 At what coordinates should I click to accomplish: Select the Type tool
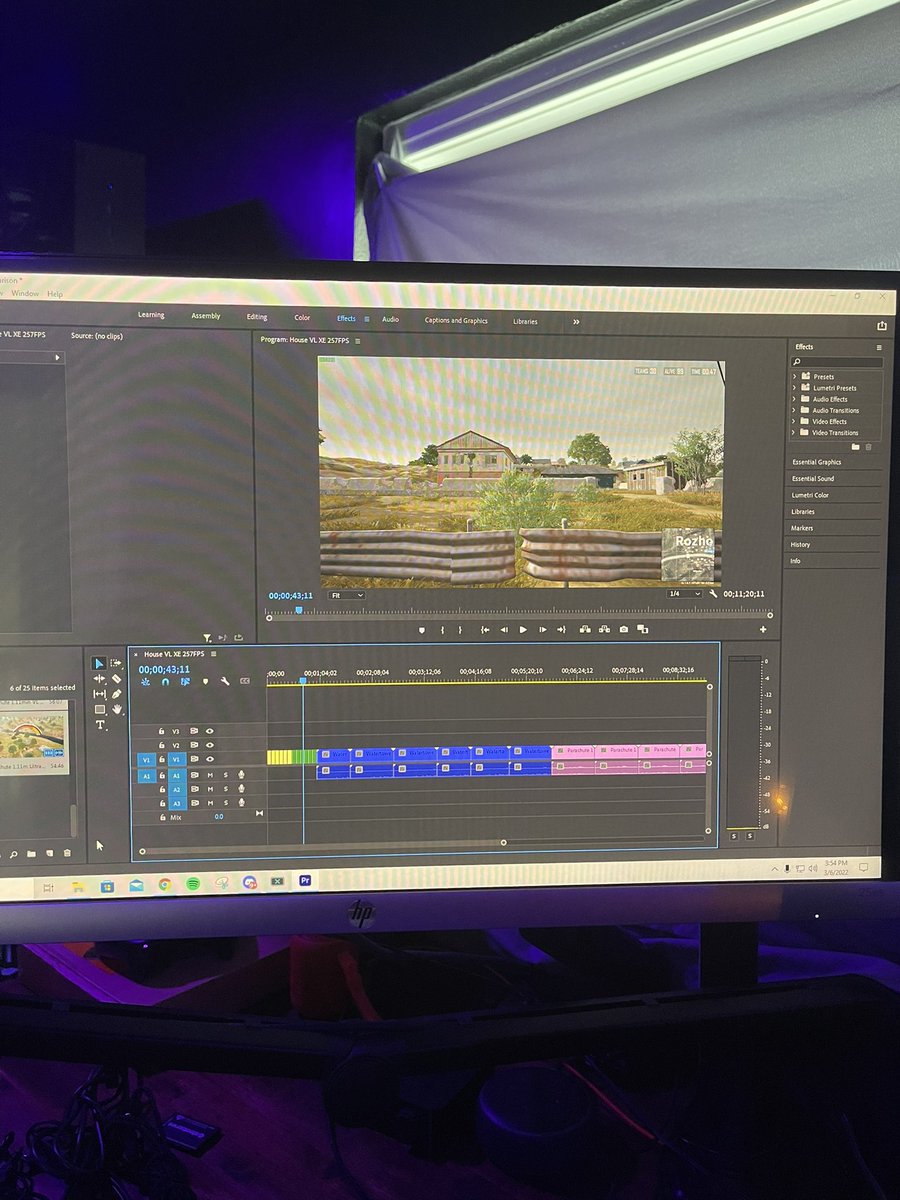(100, 725)
